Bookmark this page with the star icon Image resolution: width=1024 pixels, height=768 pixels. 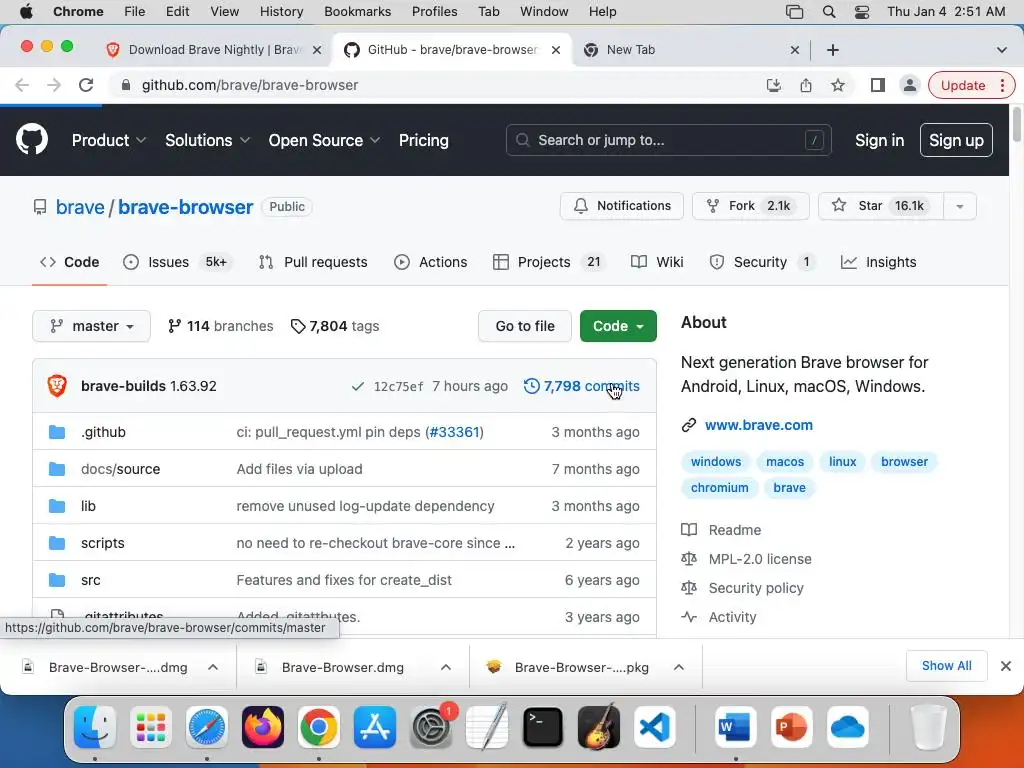pos(838,85)
